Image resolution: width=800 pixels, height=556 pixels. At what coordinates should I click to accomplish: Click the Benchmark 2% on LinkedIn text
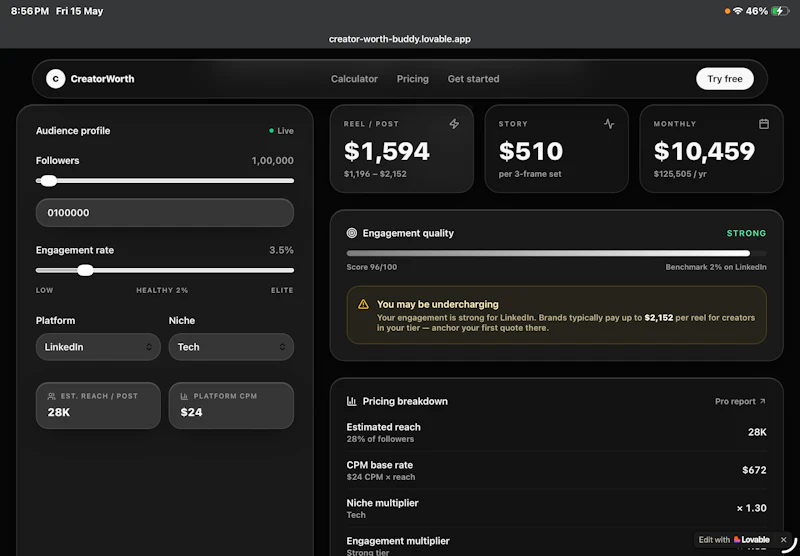(x=716, y=267)
